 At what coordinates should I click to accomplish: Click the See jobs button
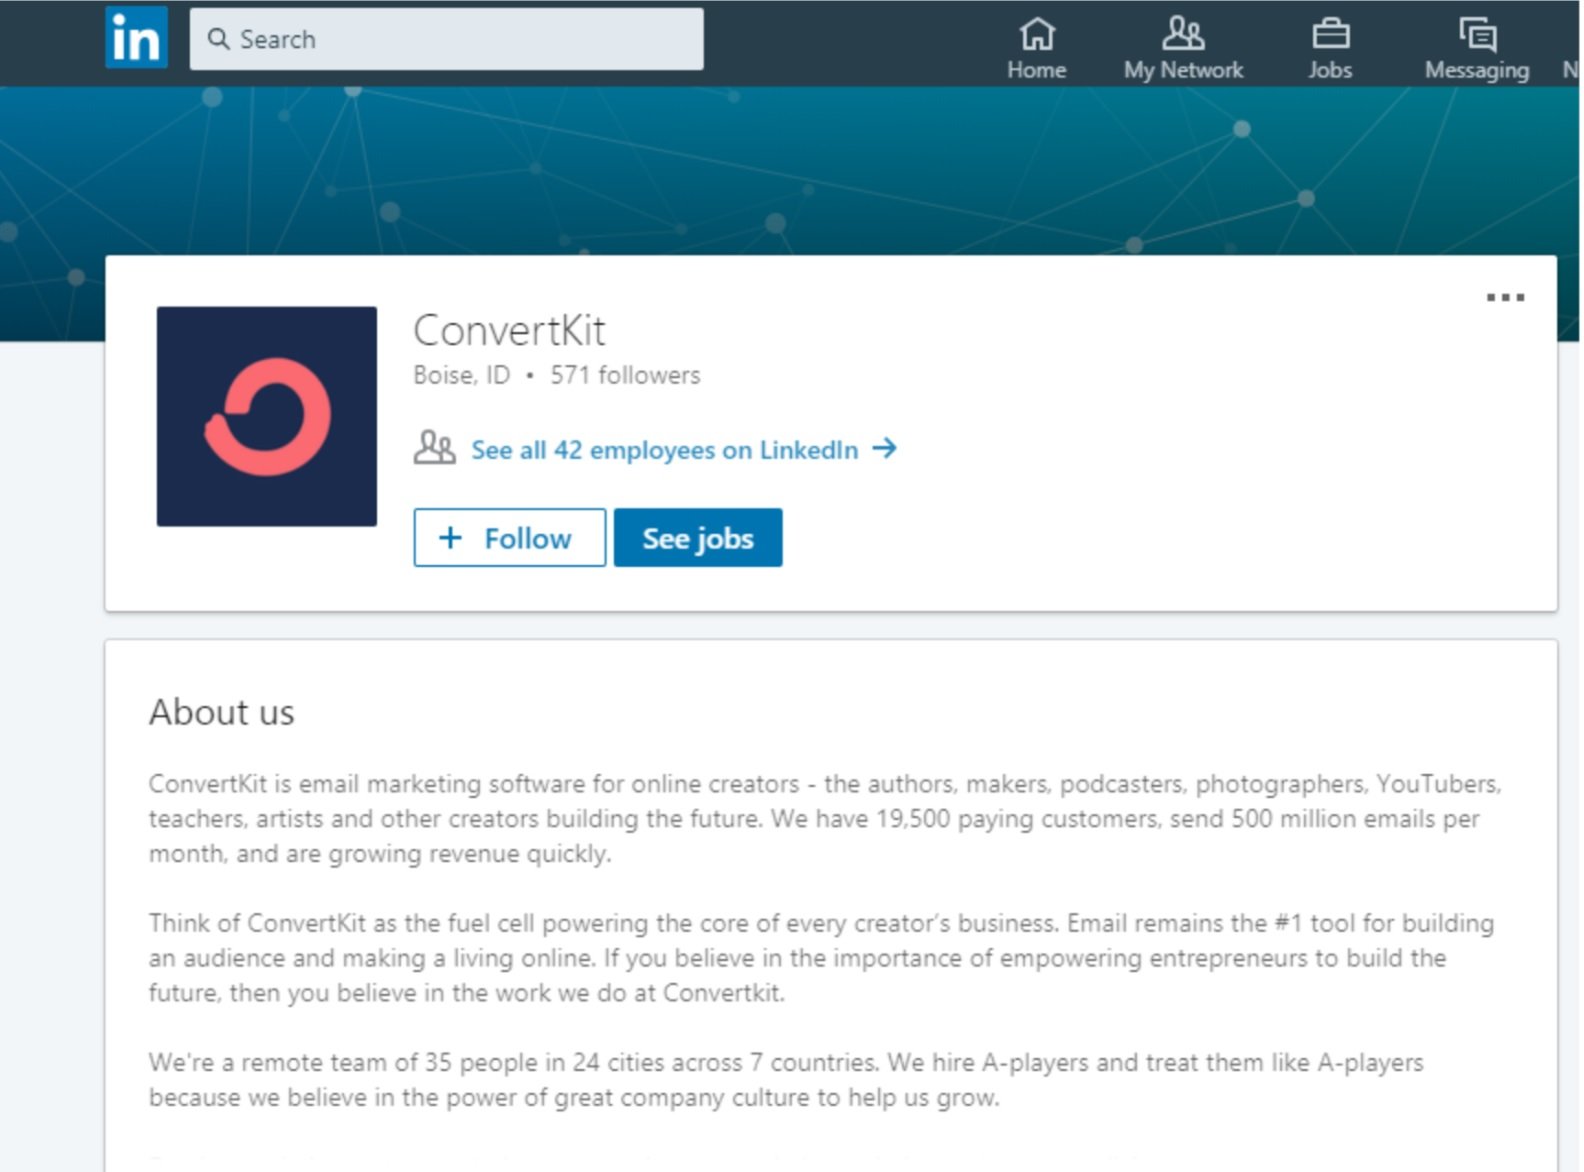point(698,538)
